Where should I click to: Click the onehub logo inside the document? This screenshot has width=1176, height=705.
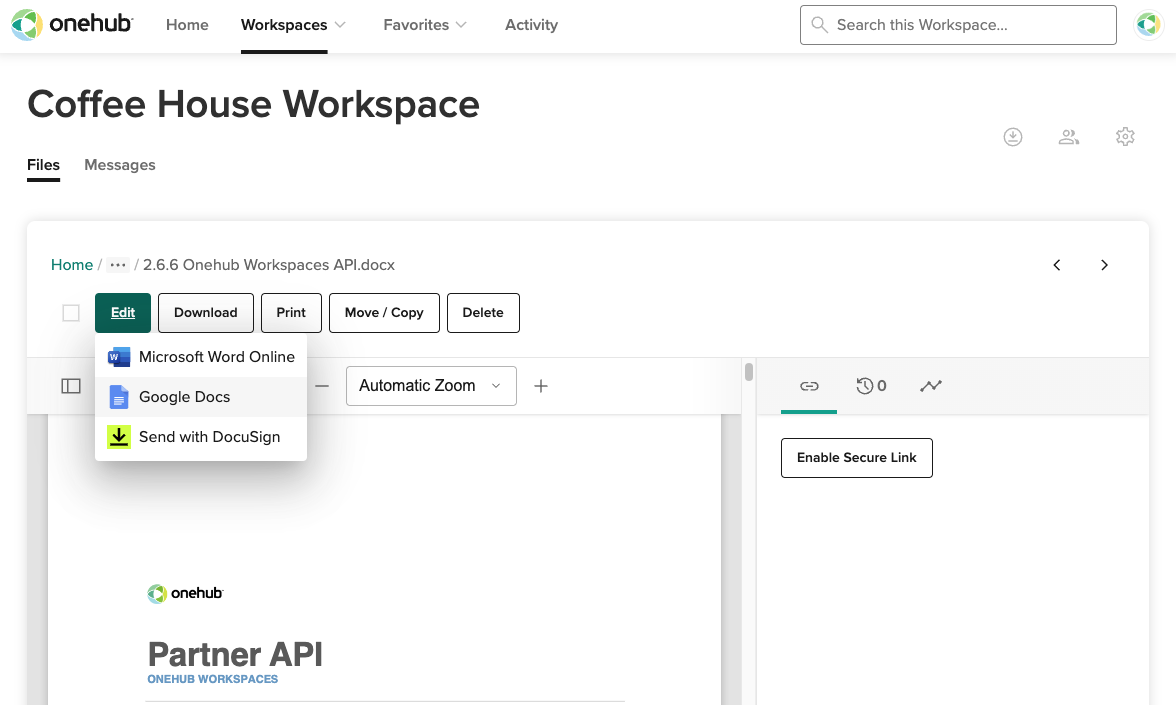(x=185, y=593)
